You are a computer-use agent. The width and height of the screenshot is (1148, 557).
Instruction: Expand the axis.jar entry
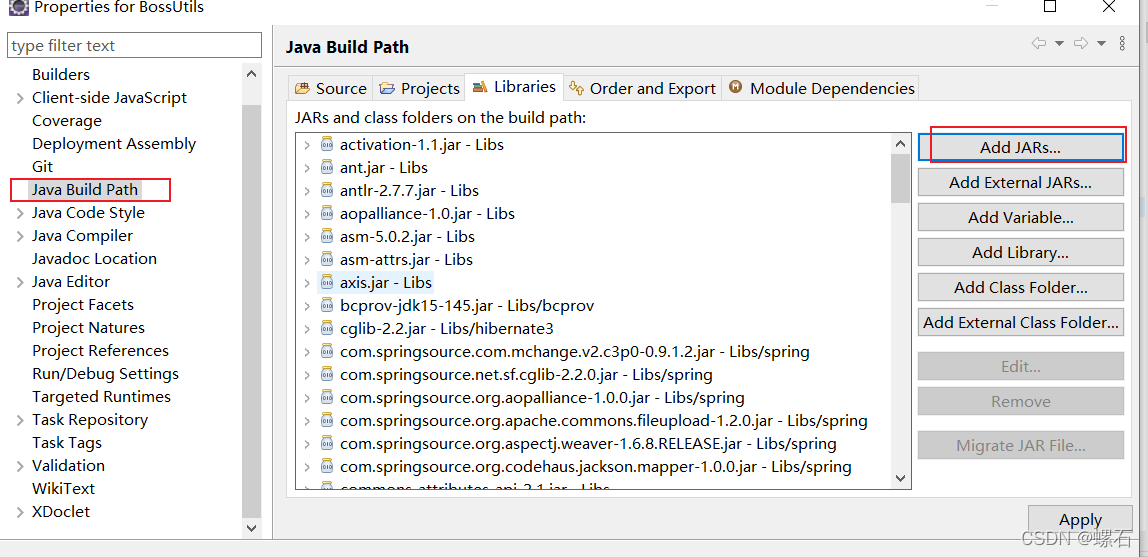tap(307, 283)
